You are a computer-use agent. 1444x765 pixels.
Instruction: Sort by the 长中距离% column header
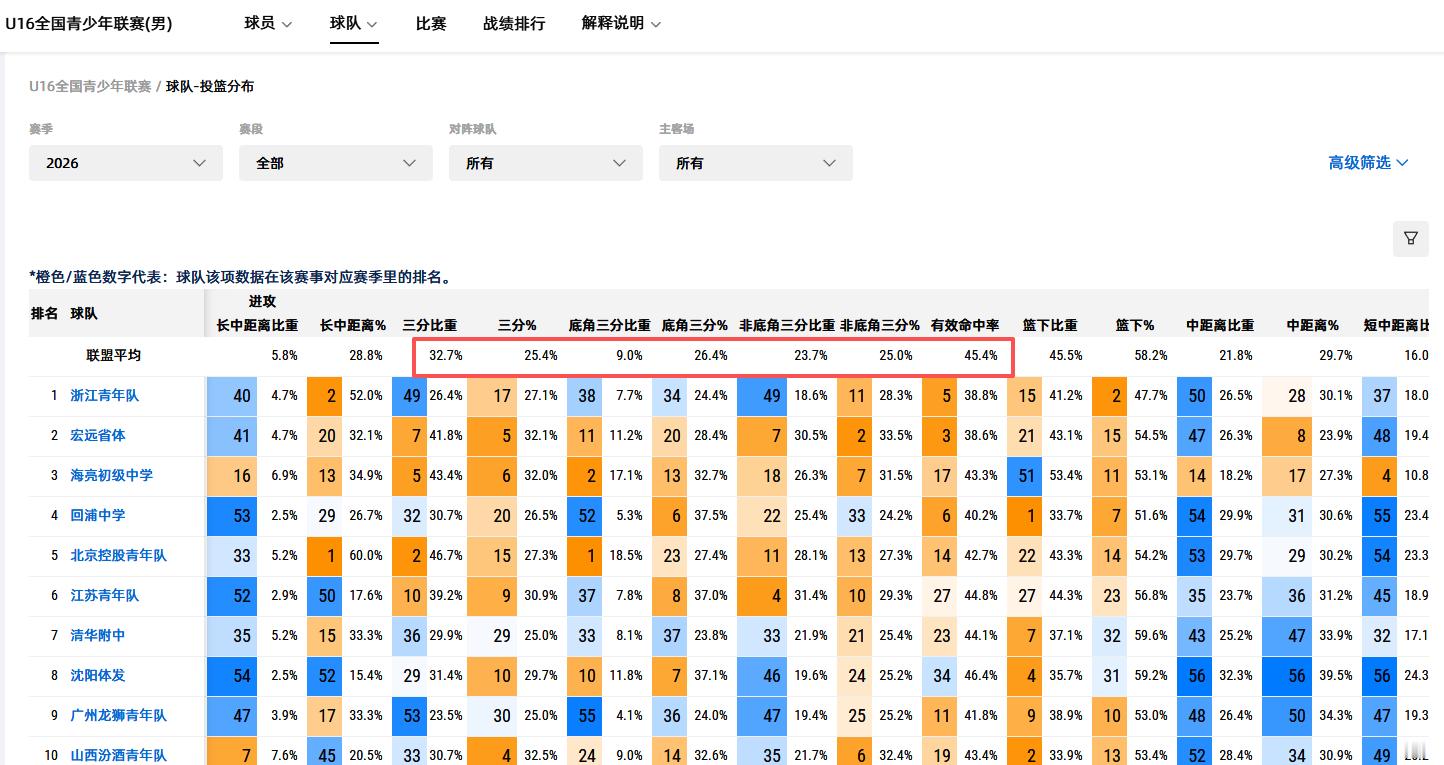click(352, 326)
